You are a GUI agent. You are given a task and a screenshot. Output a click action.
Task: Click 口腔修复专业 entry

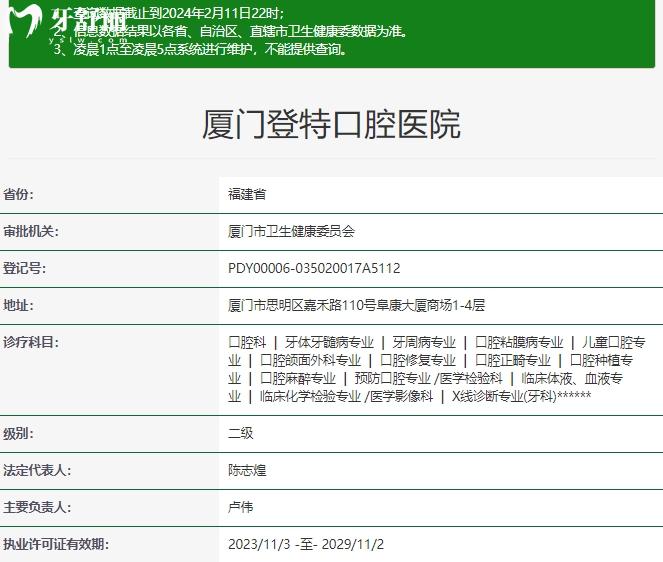tap(418, 360)
